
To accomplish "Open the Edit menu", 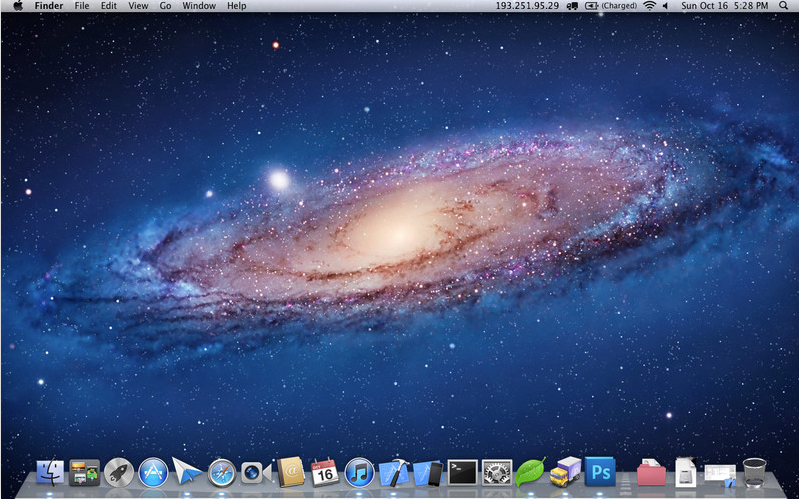I will (x=109, y=6).
